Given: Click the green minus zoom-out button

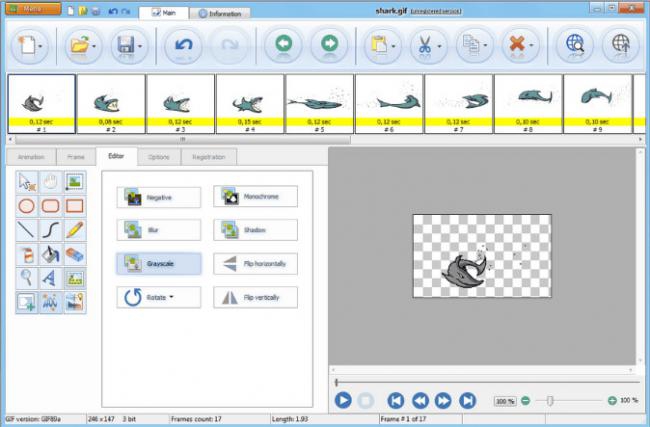Looking at the screenshot, I should click(x=525, y=400).
